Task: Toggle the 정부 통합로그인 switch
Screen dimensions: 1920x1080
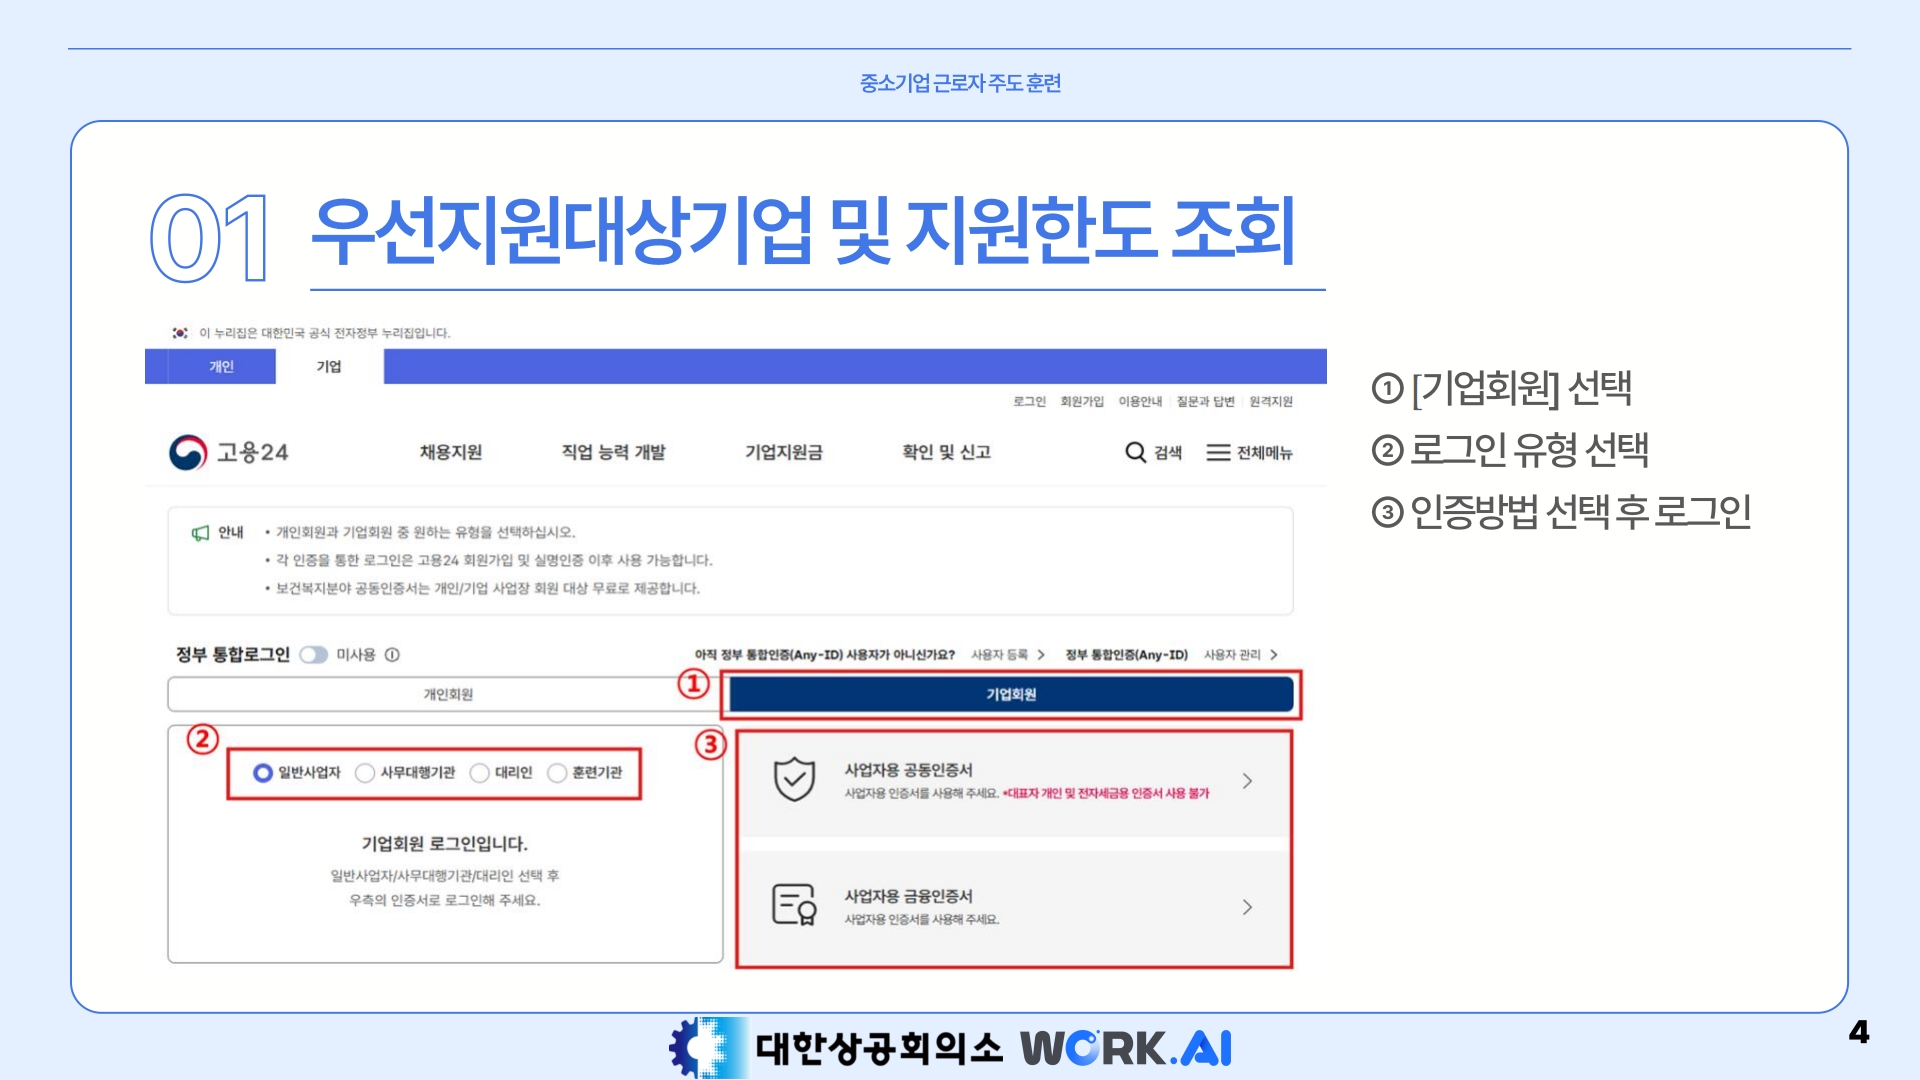Action: click(x=314, y=655)
